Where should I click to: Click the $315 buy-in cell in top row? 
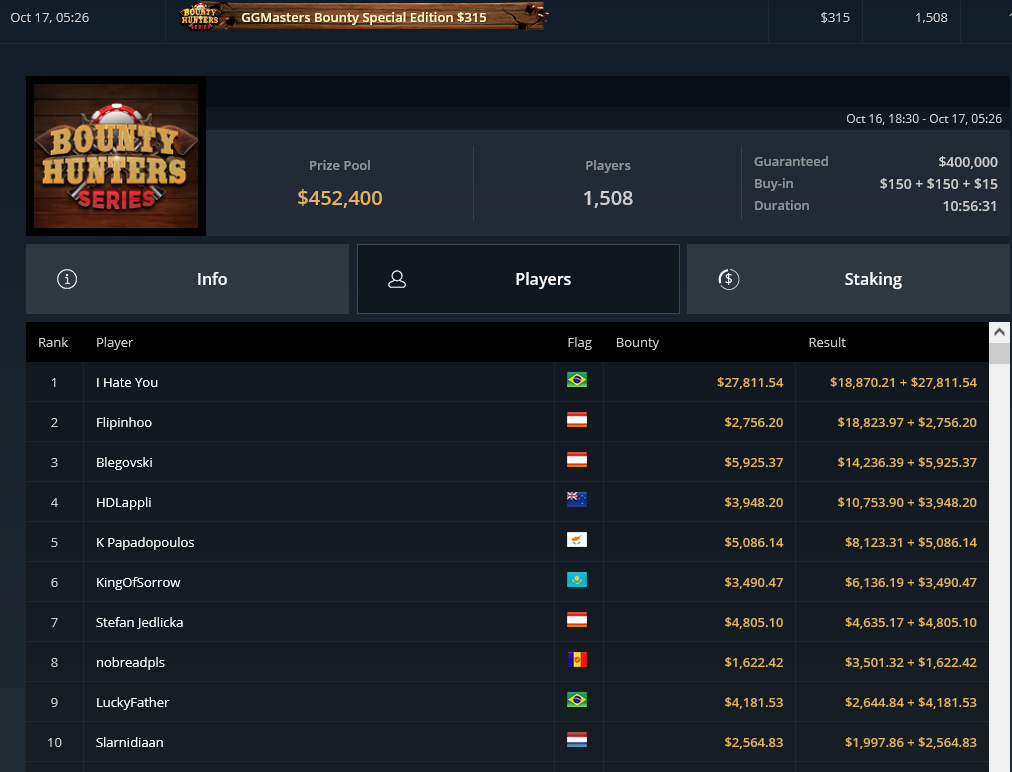tap(835, 17)
